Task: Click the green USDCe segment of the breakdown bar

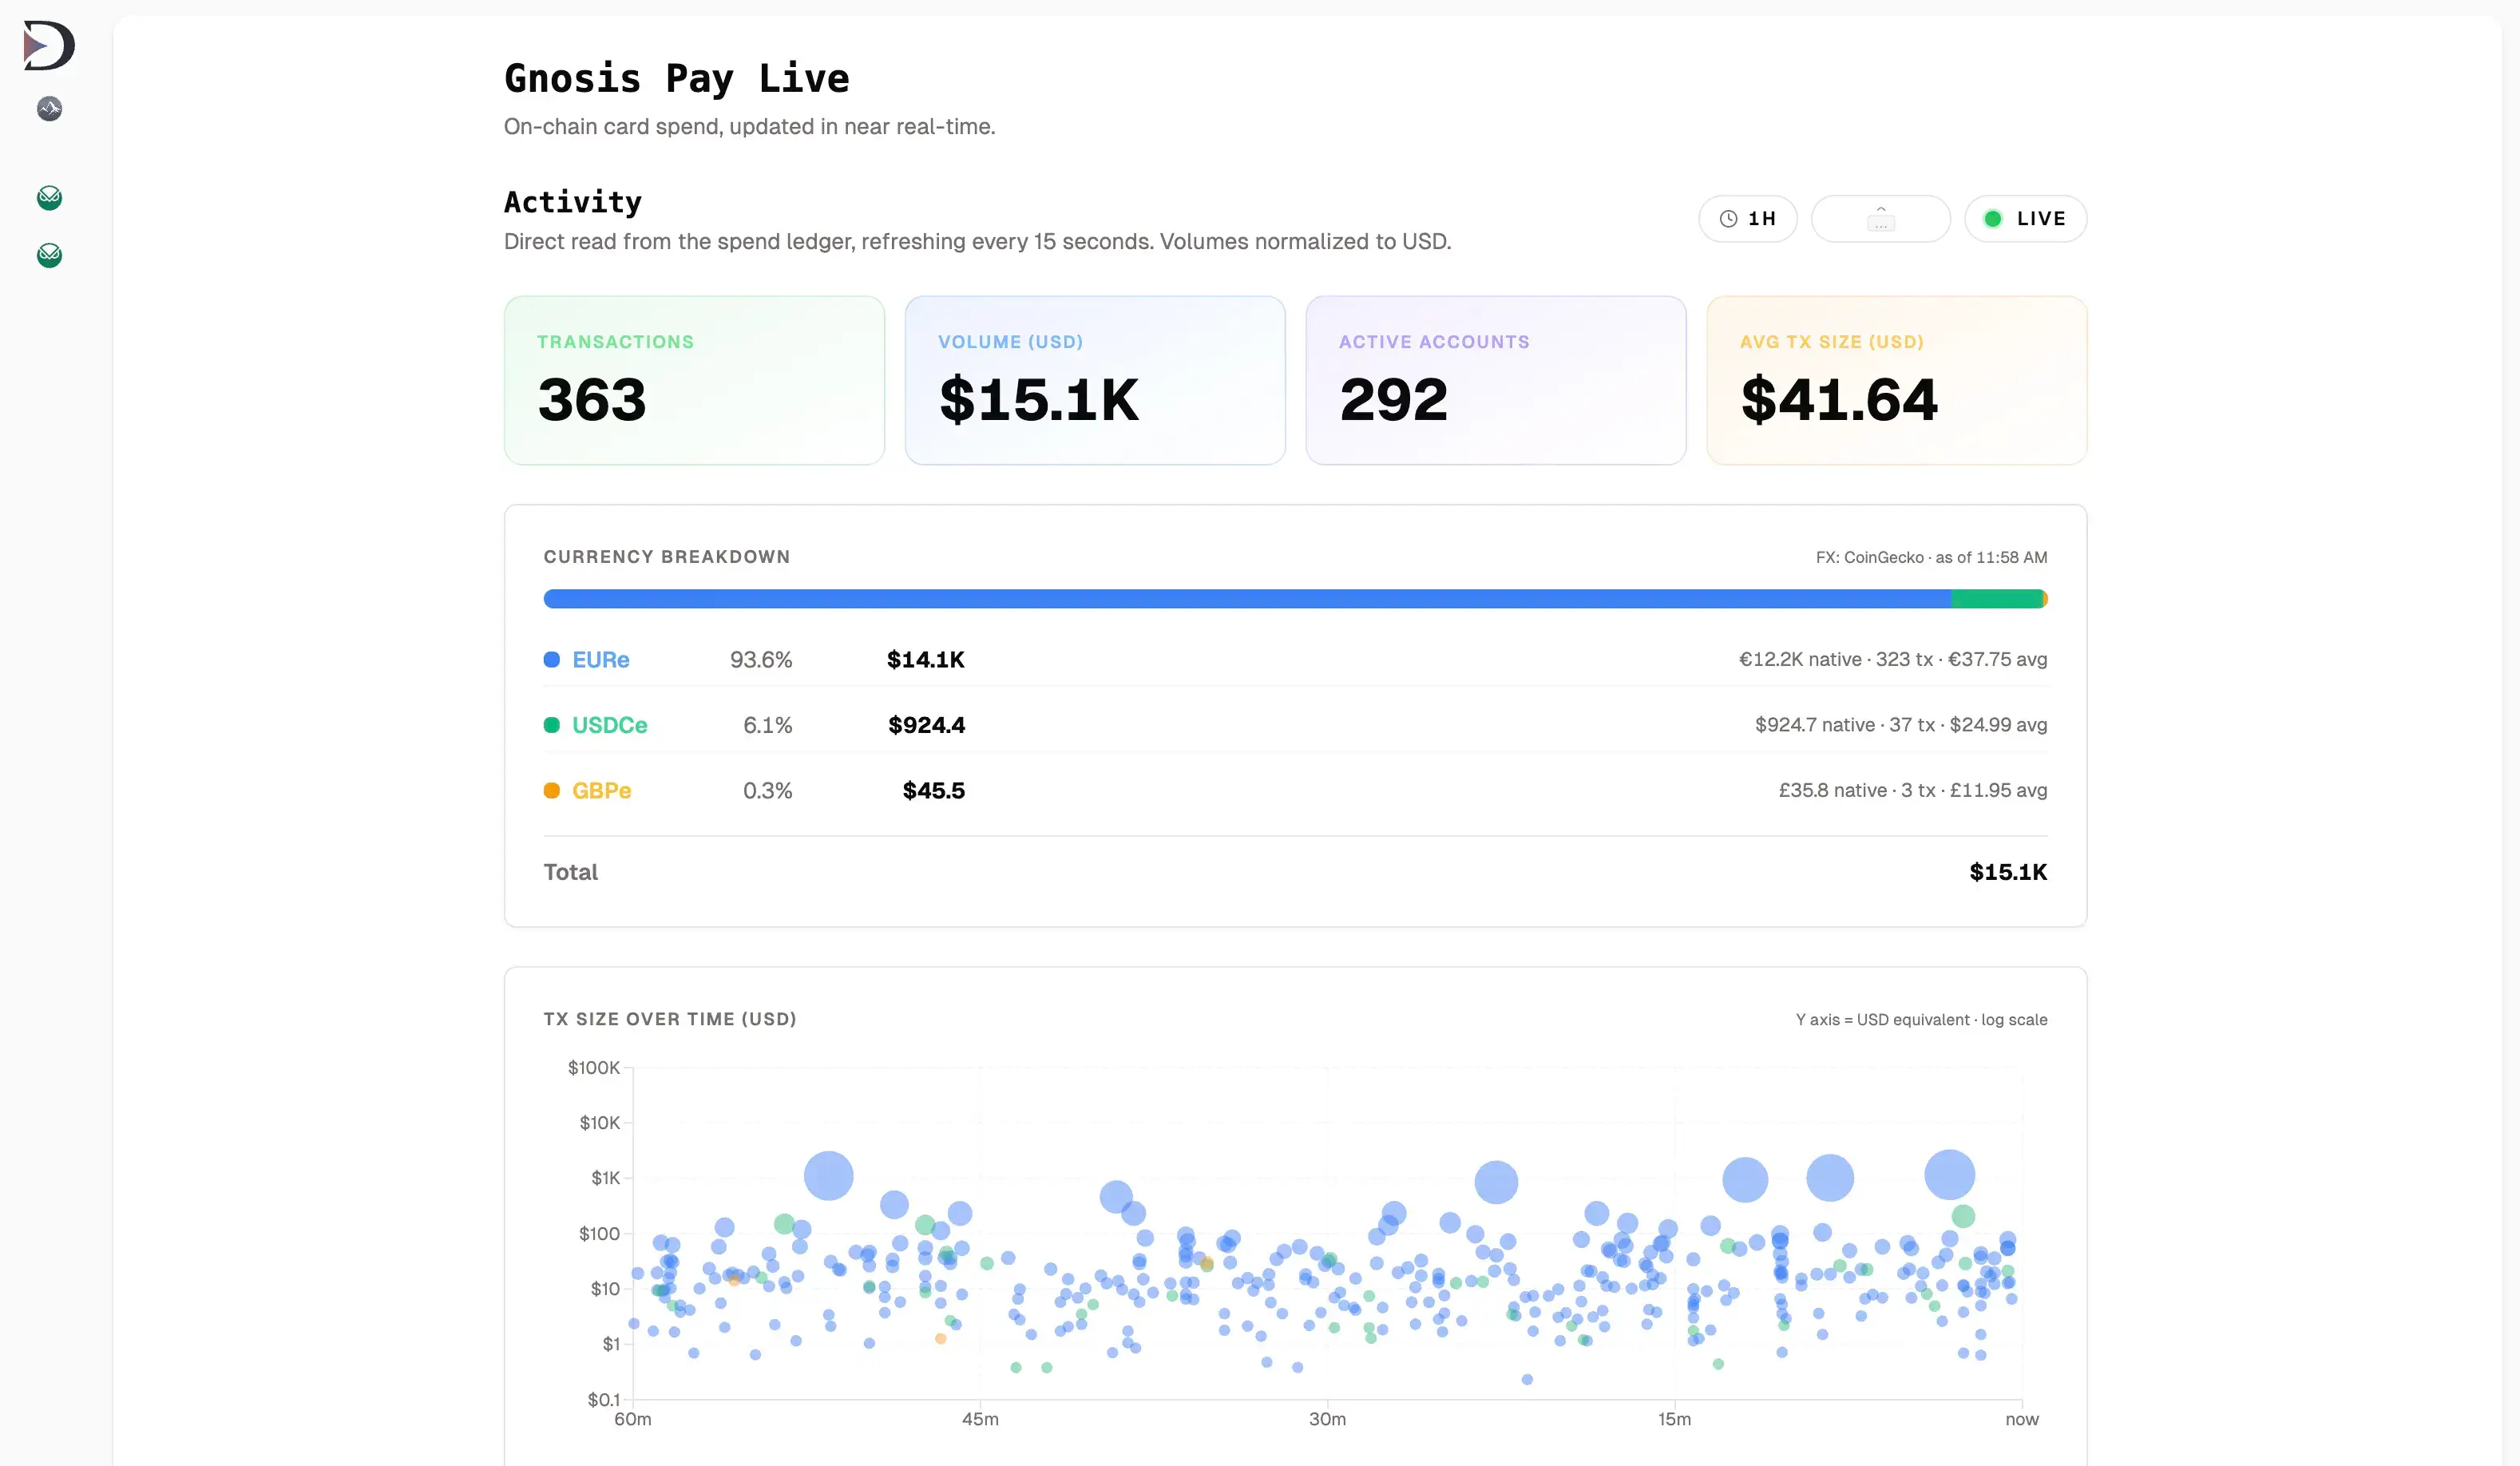Action: click(1997, 599)
